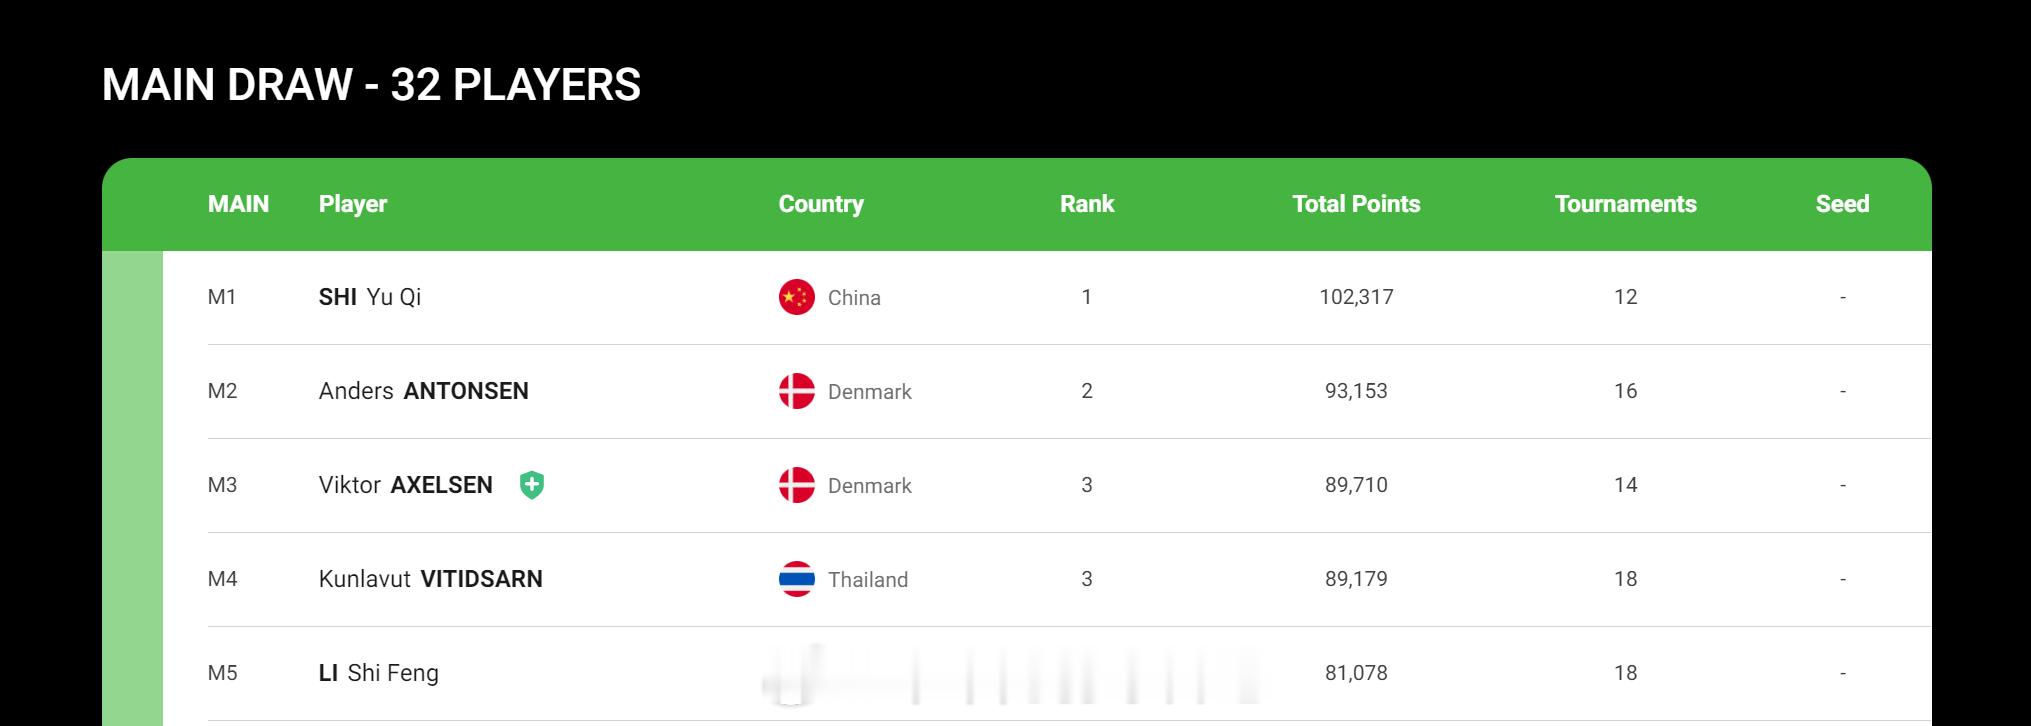Screen dimensions: 2031x726
Task: Open Viktor AXELSEN player profile
Action: [406, 485]
